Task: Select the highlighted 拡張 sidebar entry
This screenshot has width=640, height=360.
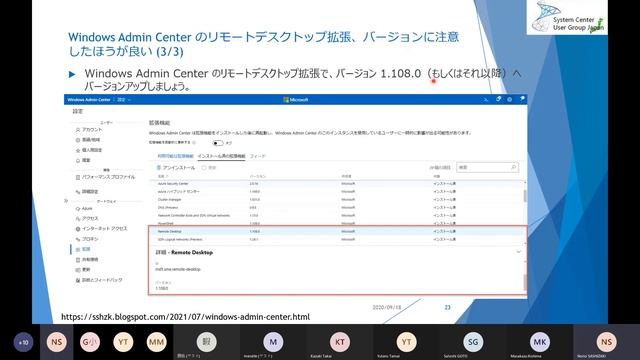Action: click(x=83, y=249)
